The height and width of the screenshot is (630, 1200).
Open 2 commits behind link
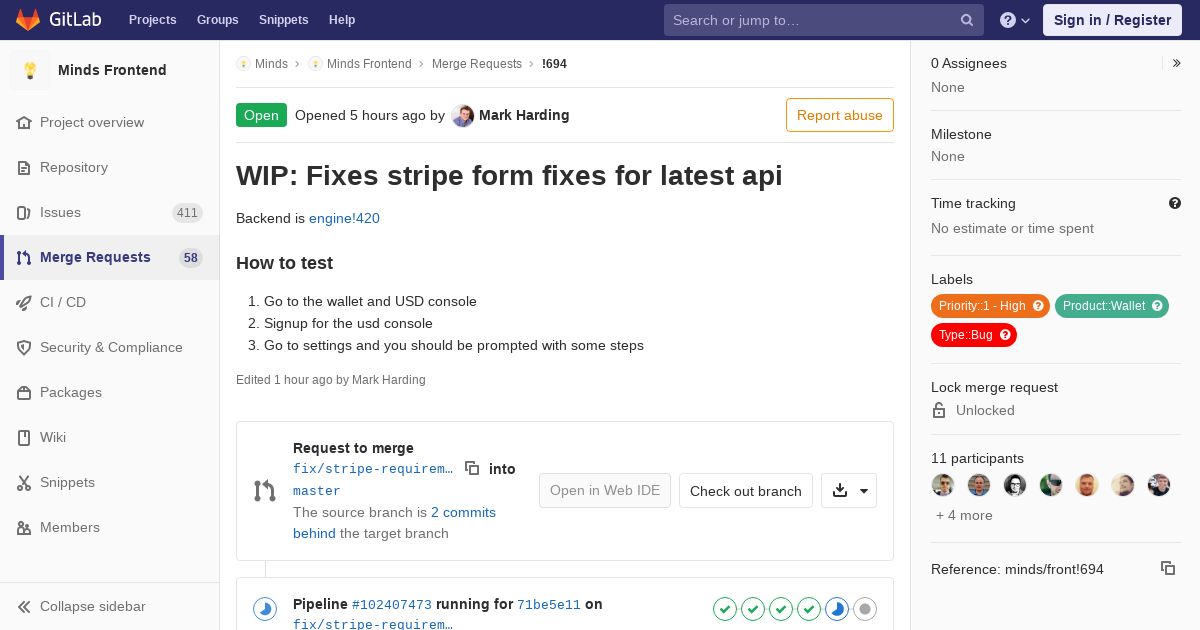[x=394, y=522]
